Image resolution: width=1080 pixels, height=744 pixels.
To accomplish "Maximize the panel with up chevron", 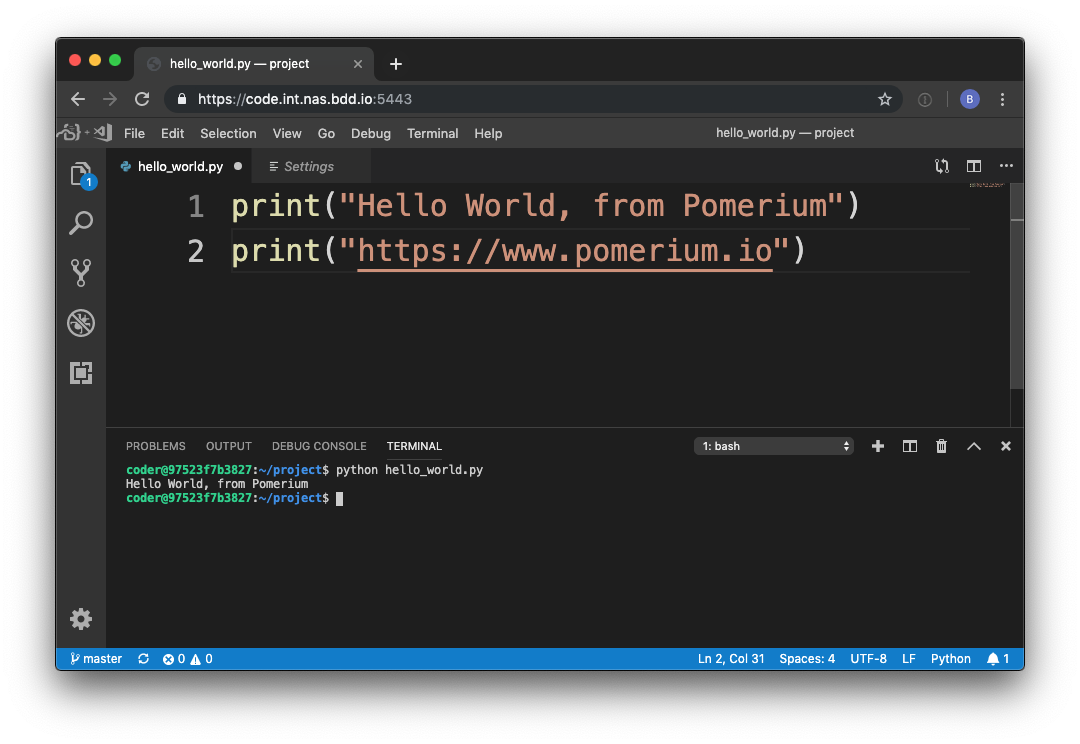I will [973, 446].
